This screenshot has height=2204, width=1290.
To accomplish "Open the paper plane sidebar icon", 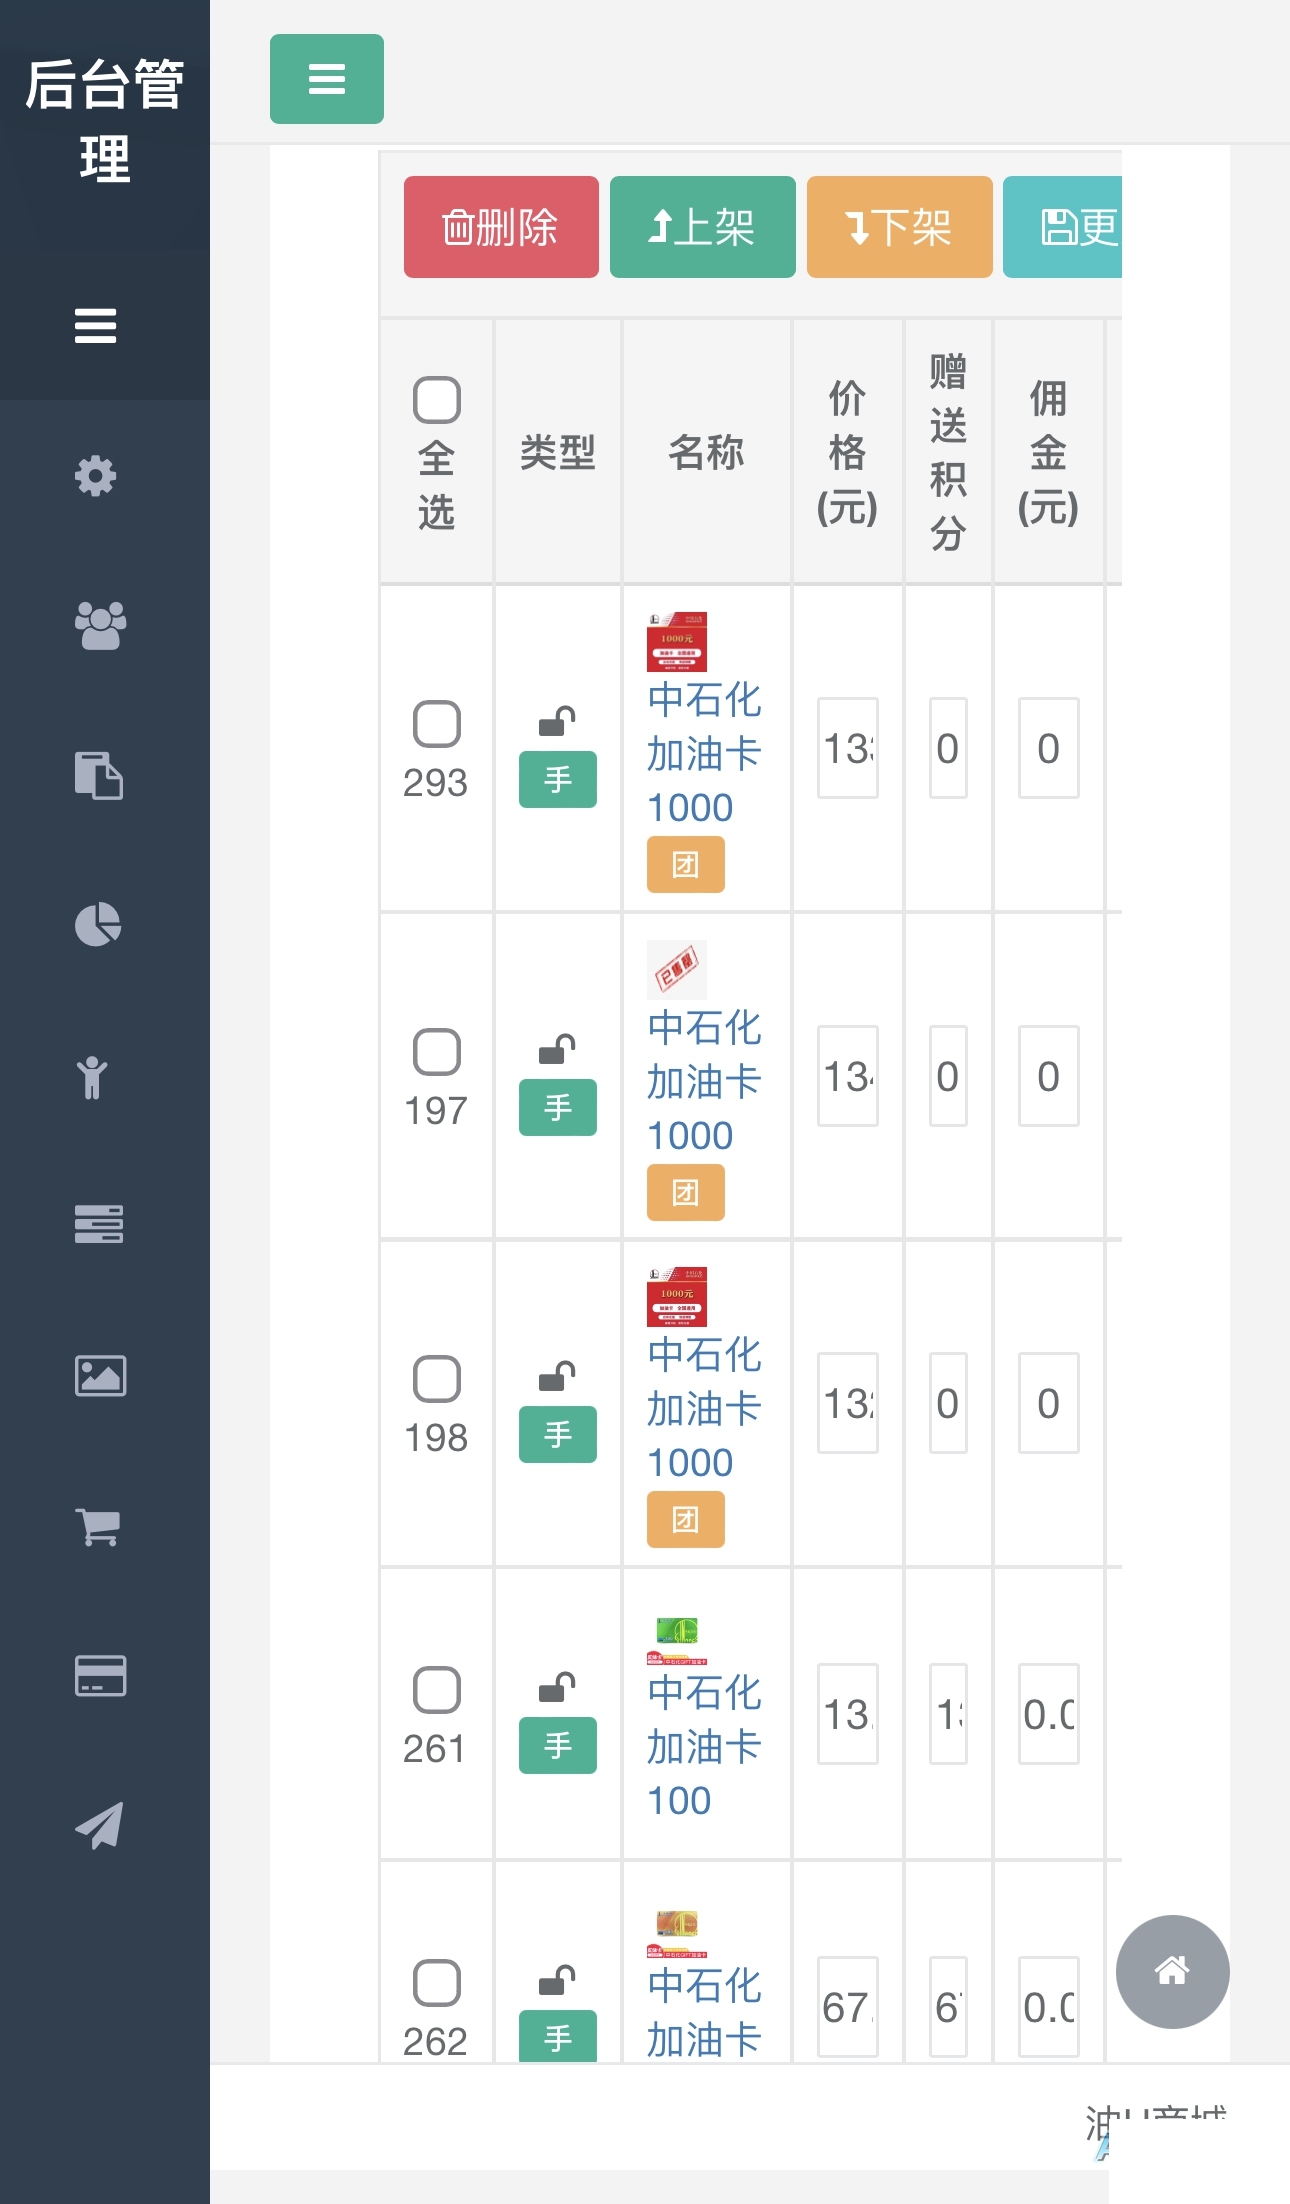I will [100, 1826].
